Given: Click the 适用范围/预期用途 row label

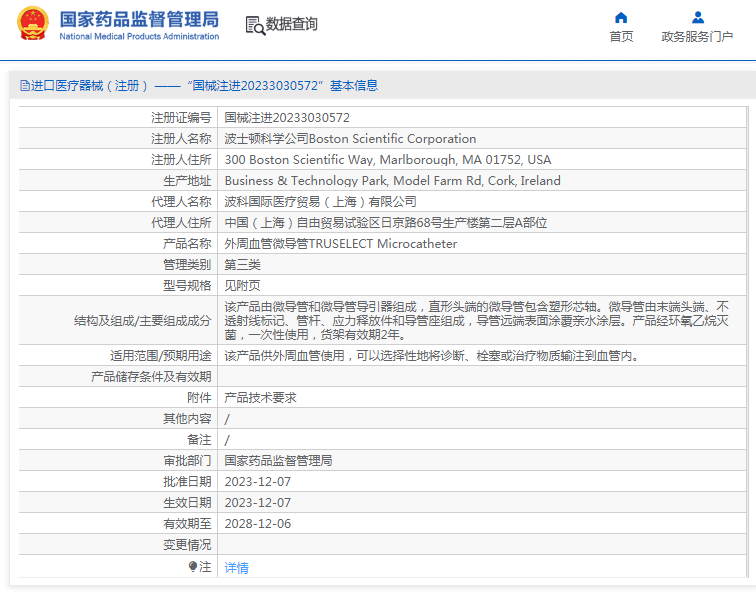Looking at the screenshot, I should (x=161, y=356).
